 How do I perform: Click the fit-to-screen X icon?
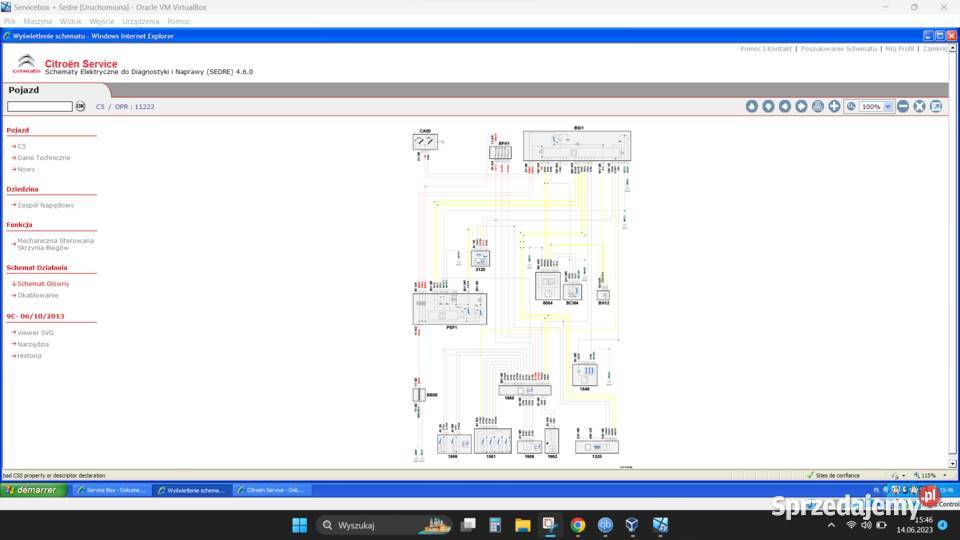pos(919,106)
